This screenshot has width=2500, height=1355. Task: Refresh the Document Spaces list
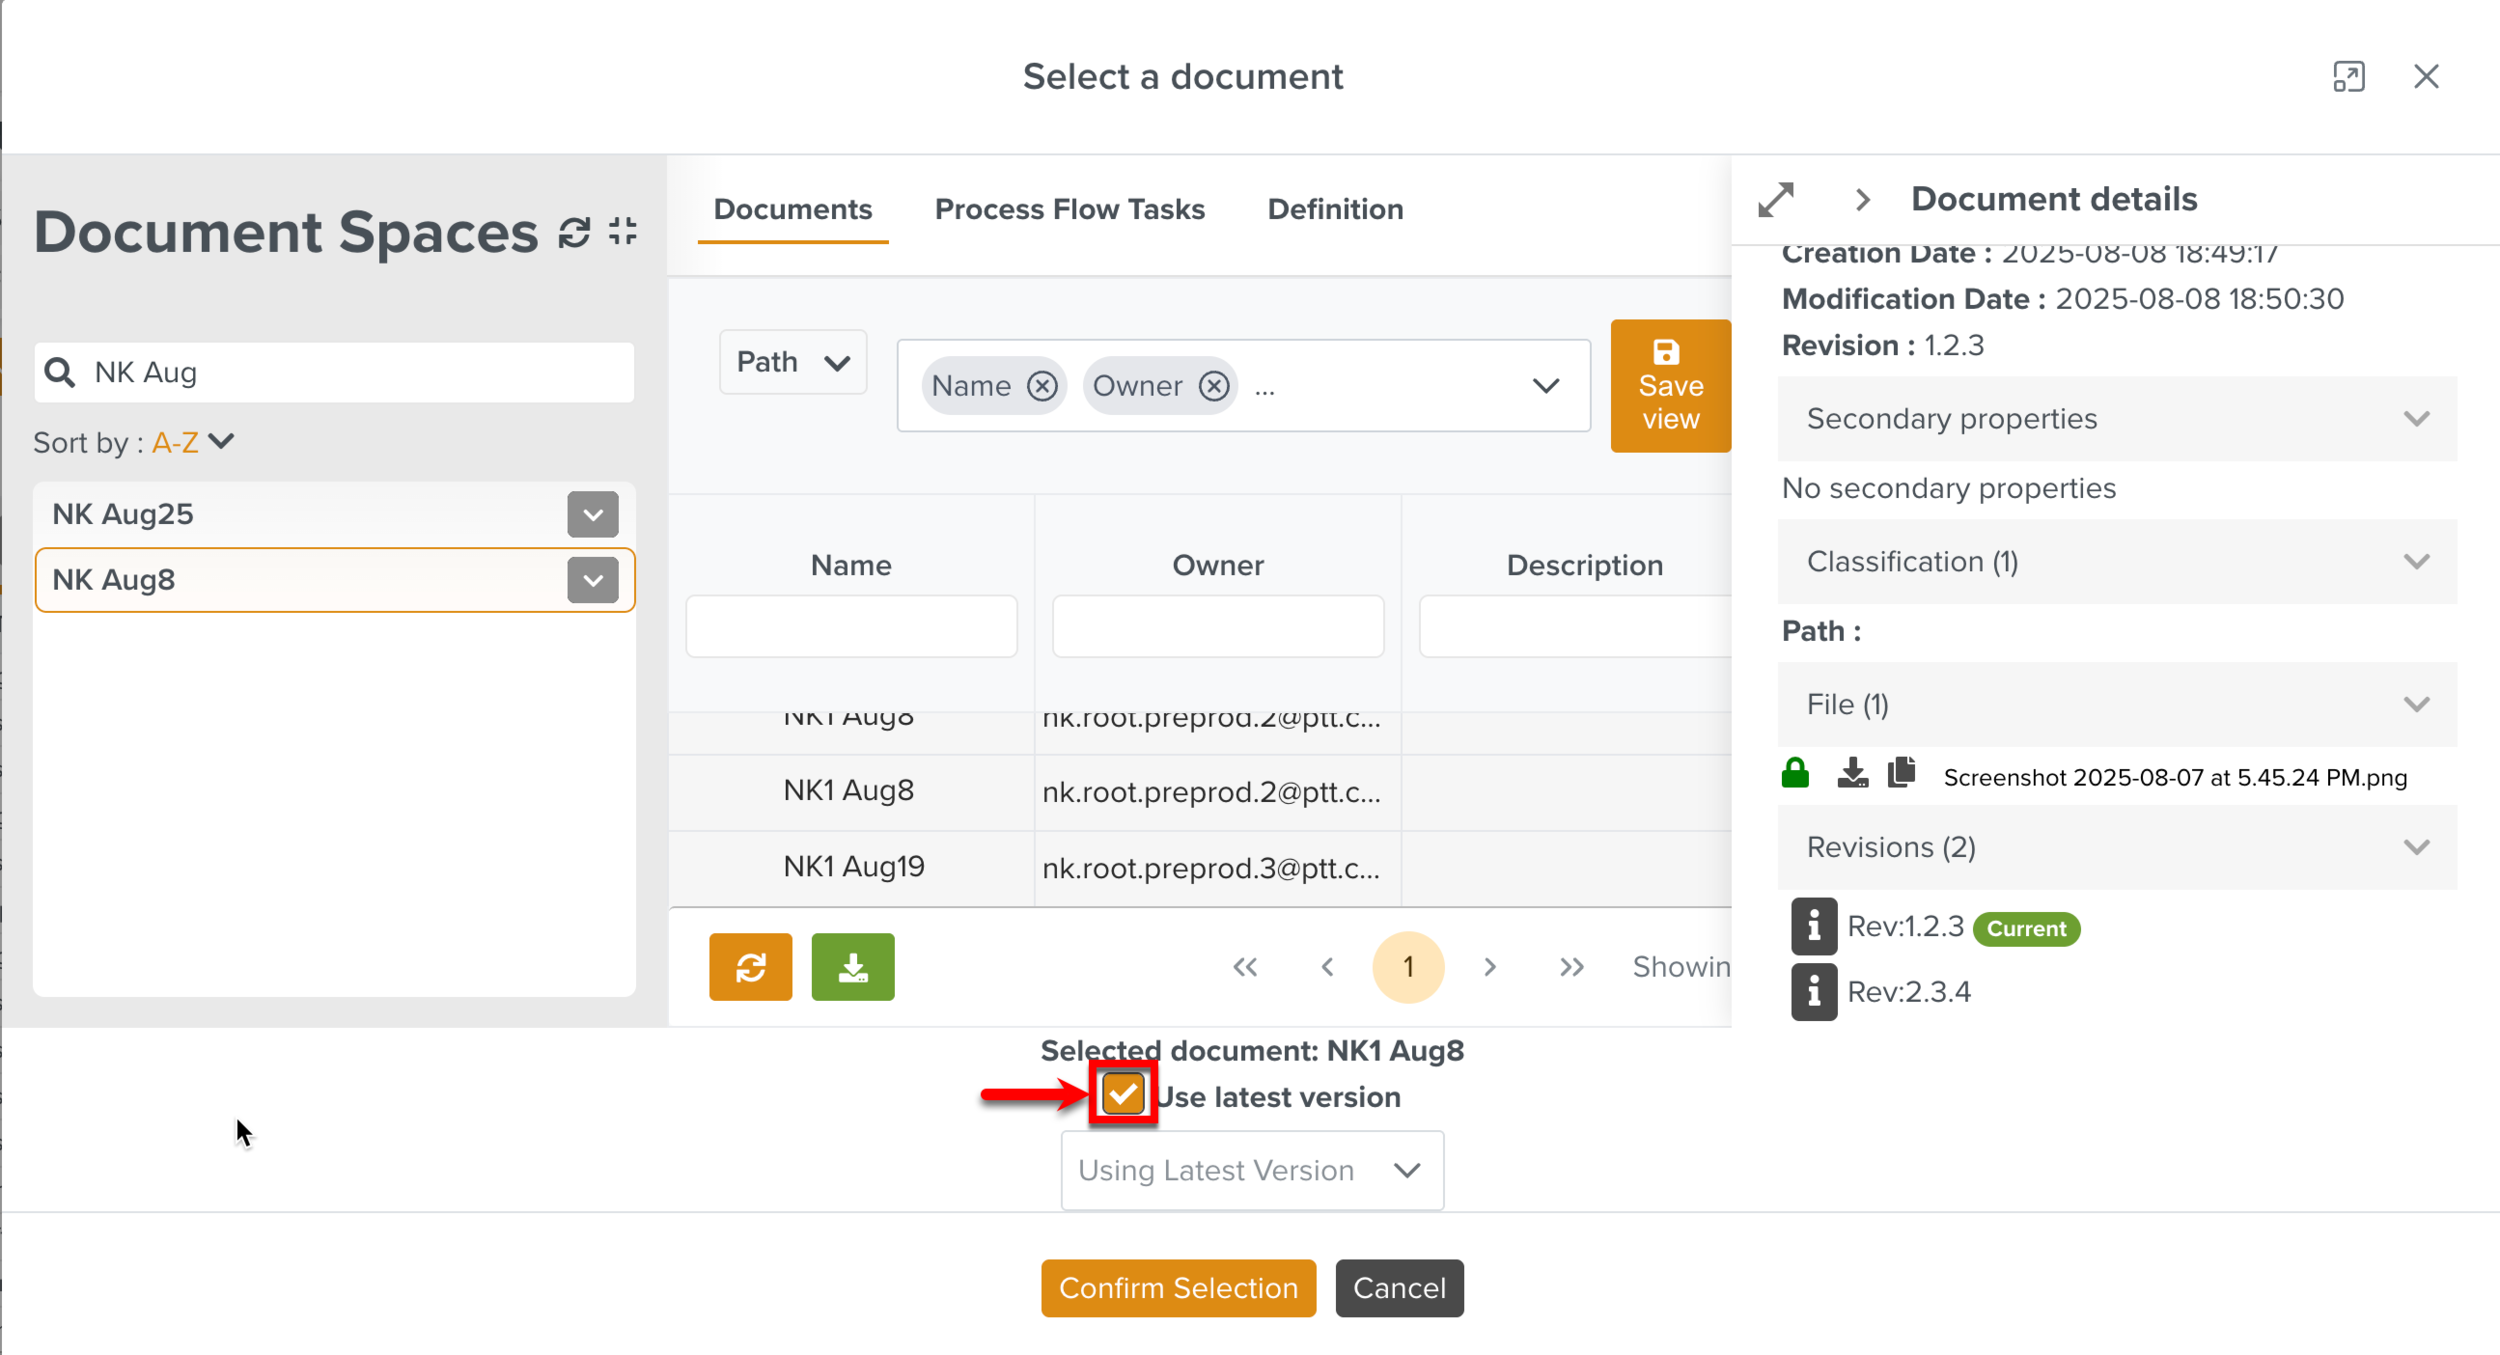point(574,232)
